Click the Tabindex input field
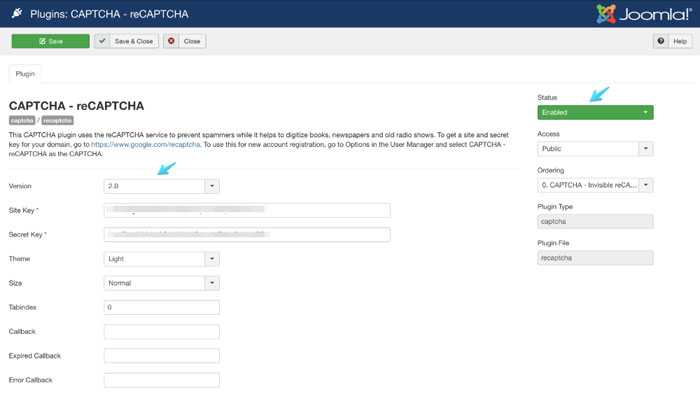Viewport: 700px width, 401px height. pos(162,307)
